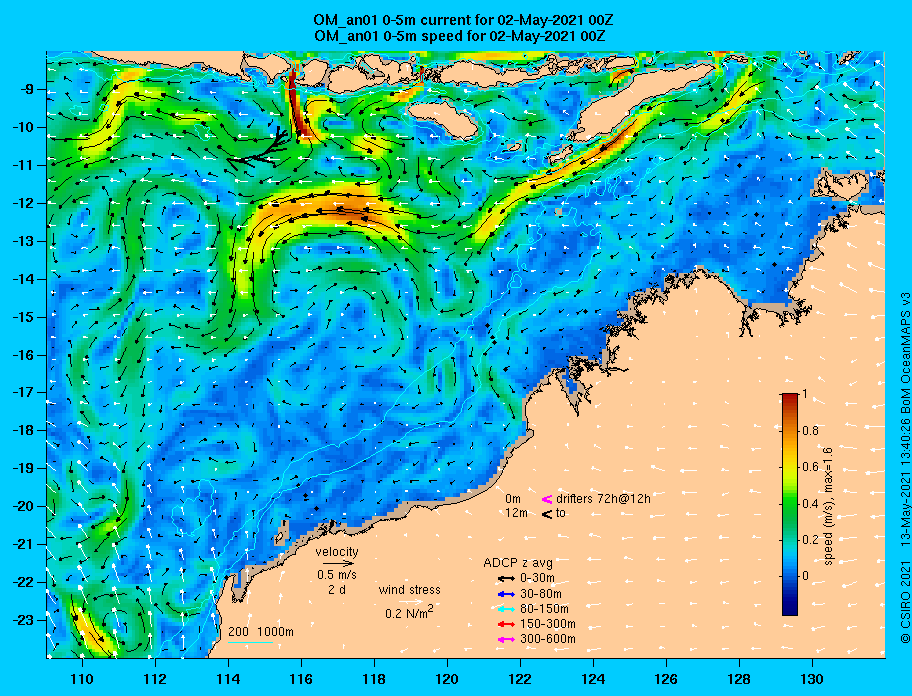Click the '0m' drifter depth label
Screen dimensions: 912x696
pos(513,499)
